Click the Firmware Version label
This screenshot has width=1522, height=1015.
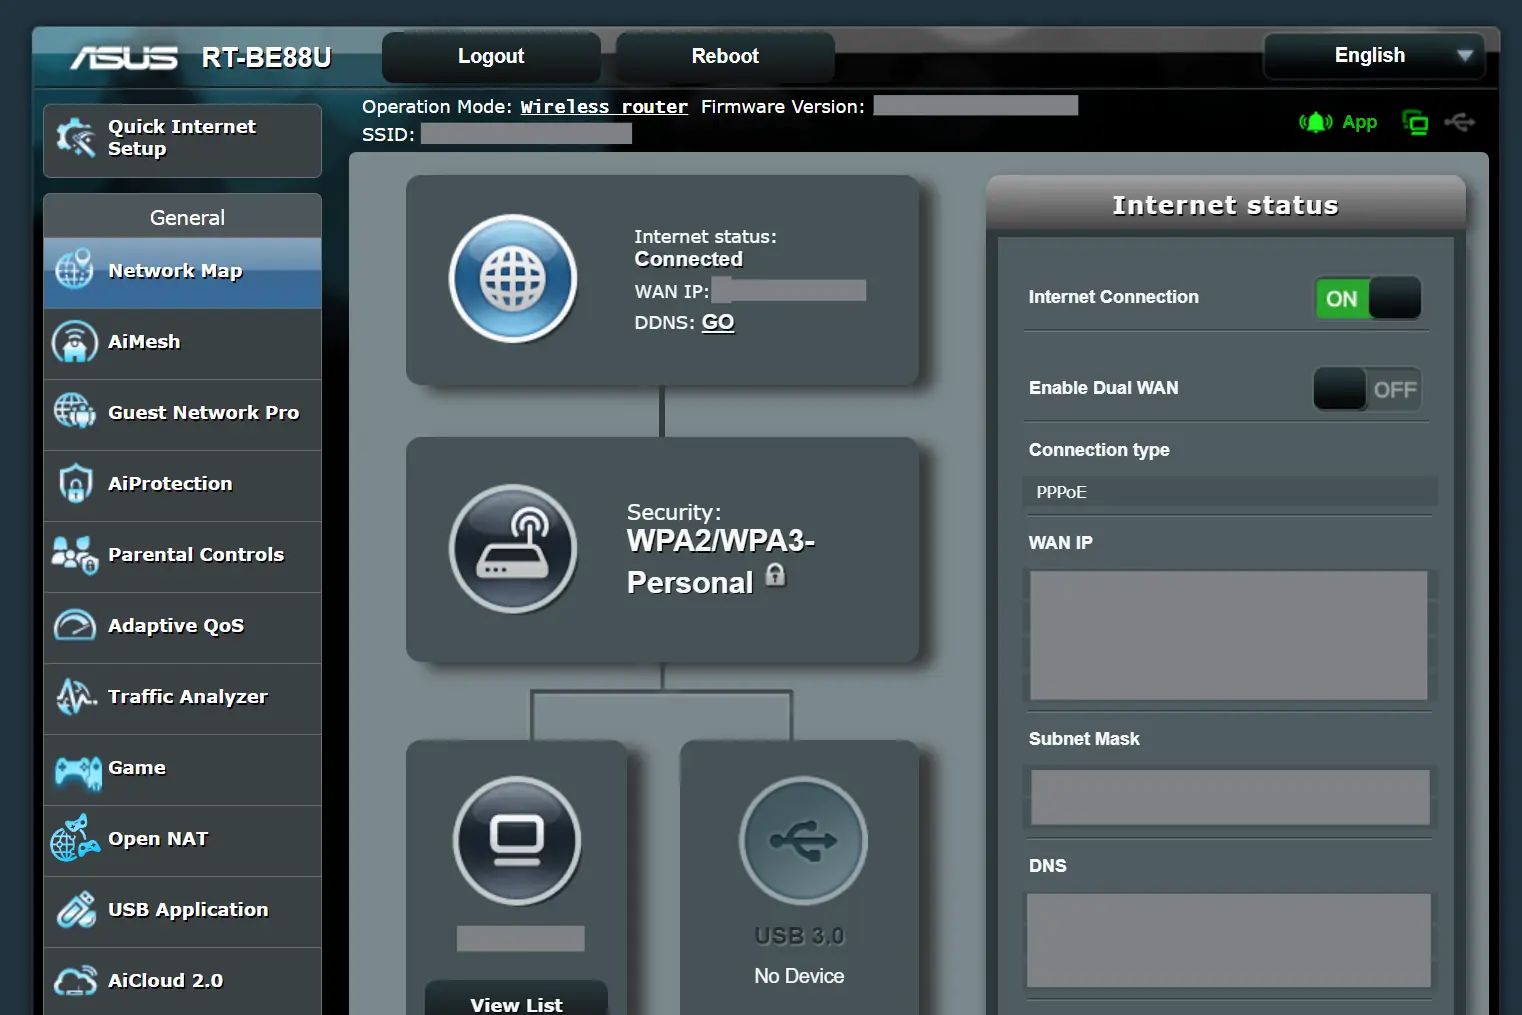tap(782, 107)
